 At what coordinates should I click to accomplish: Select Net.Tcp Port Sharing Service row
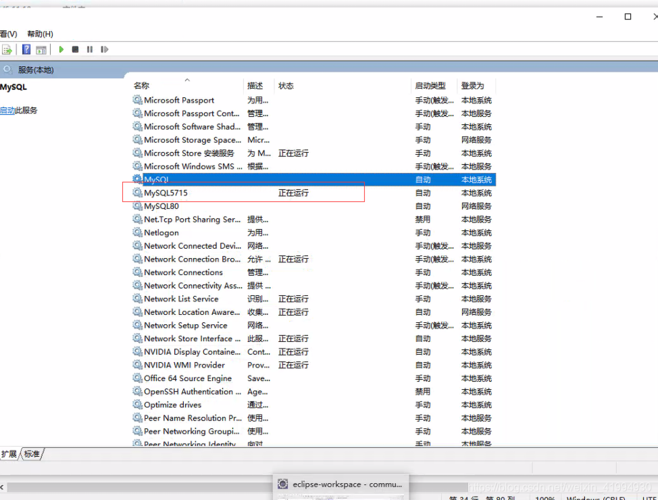point(313,219)
